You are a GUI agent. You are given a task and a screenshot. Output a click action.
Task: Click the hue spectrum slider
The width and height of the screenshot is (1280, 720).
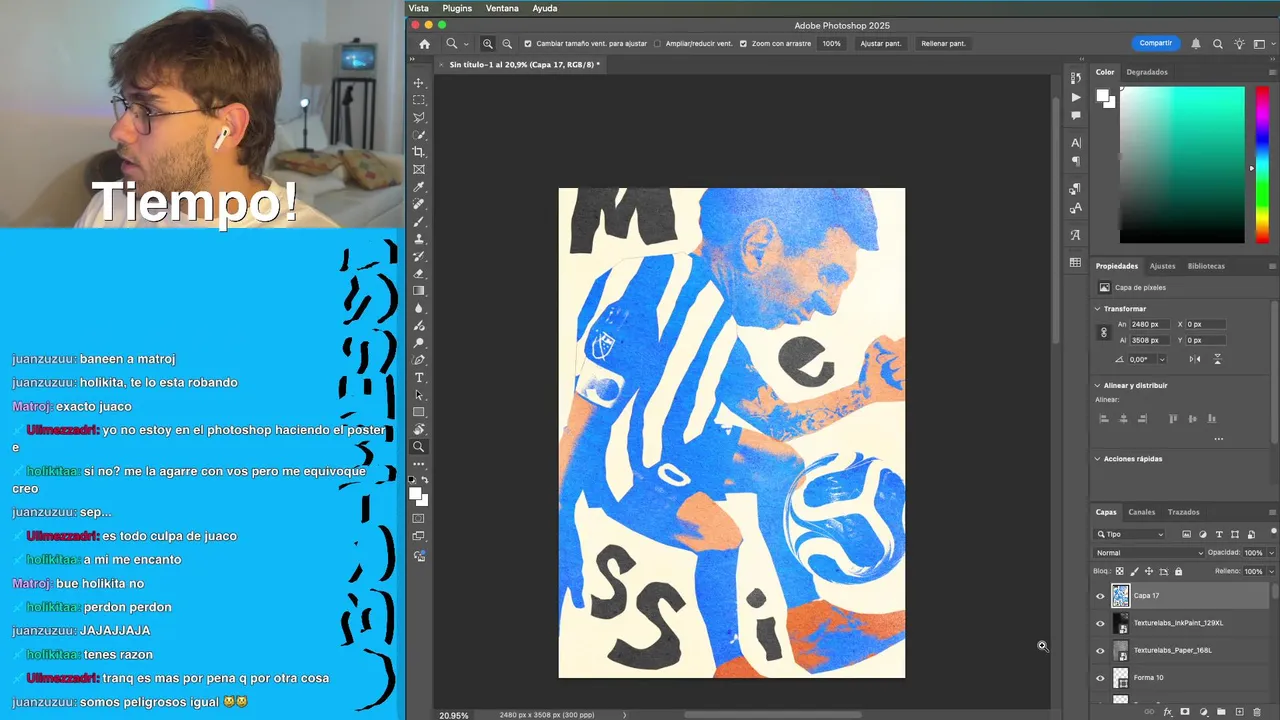(1261, 165)
